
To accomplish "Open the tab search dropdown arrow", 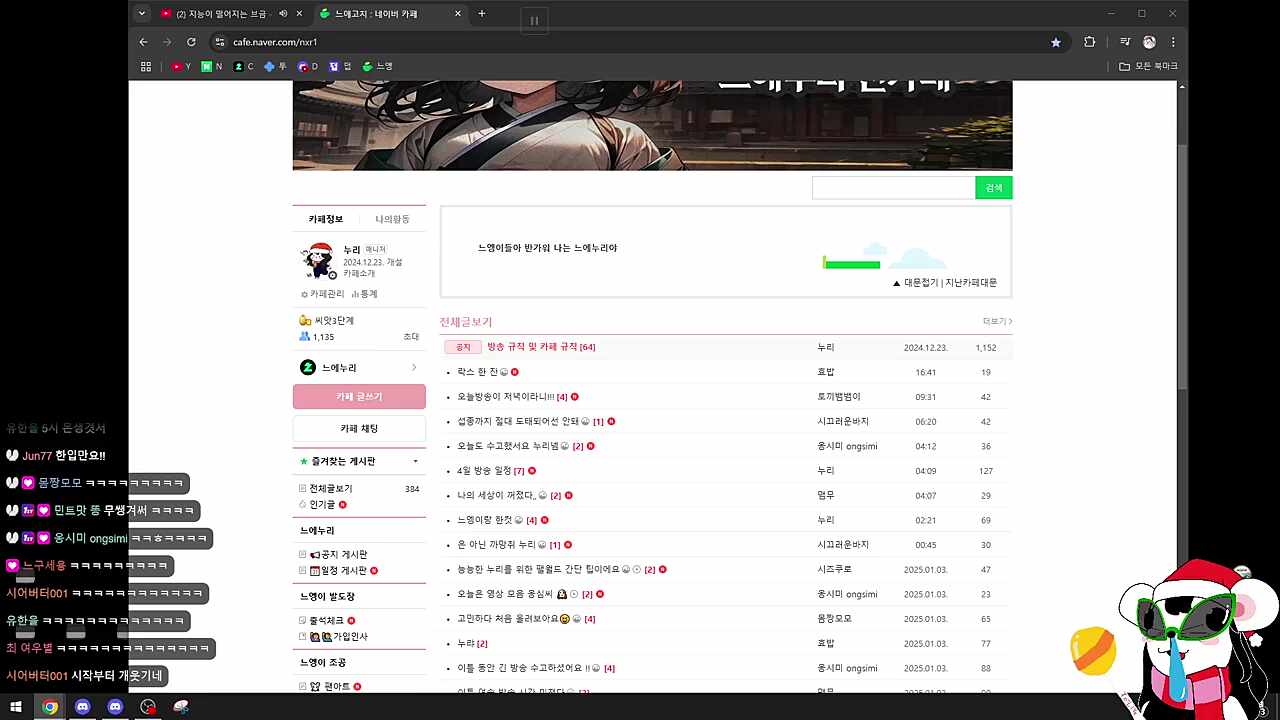I will [142, 14].
